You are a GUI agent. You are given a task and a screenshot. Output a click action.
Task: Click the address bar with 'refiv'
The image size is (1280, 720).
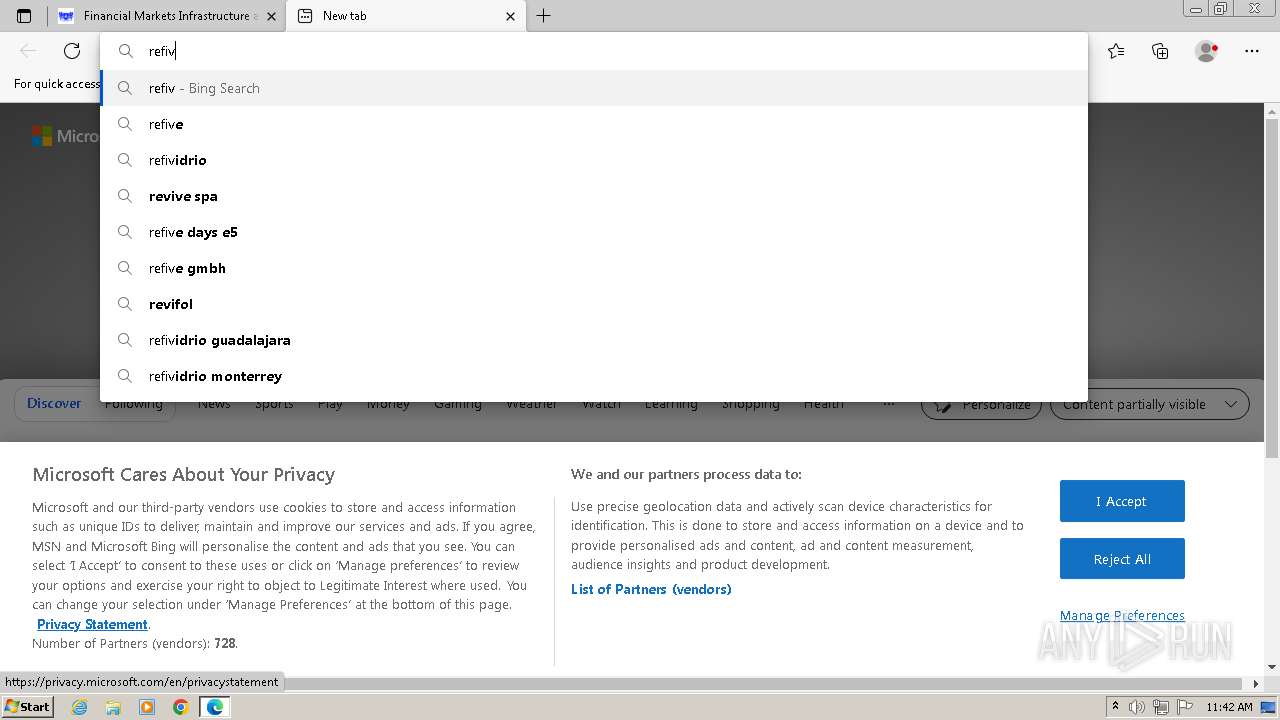[594, 51]
